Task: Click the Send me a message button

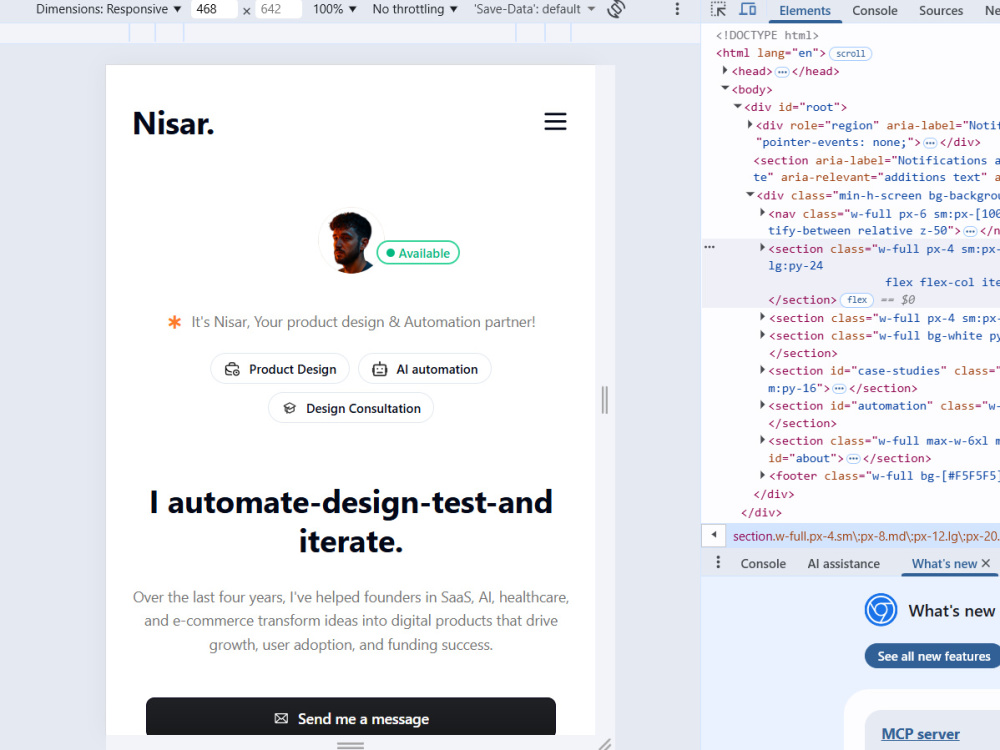Action: 351,717
